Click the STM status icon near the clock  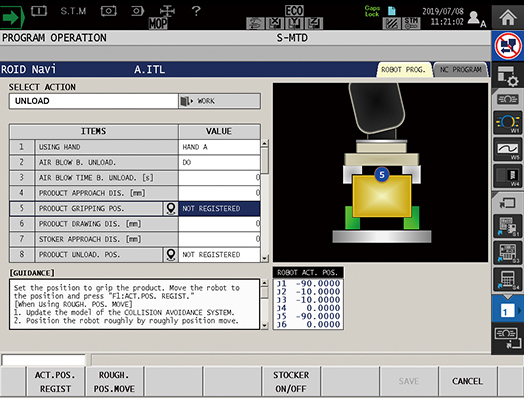point(411,23)
